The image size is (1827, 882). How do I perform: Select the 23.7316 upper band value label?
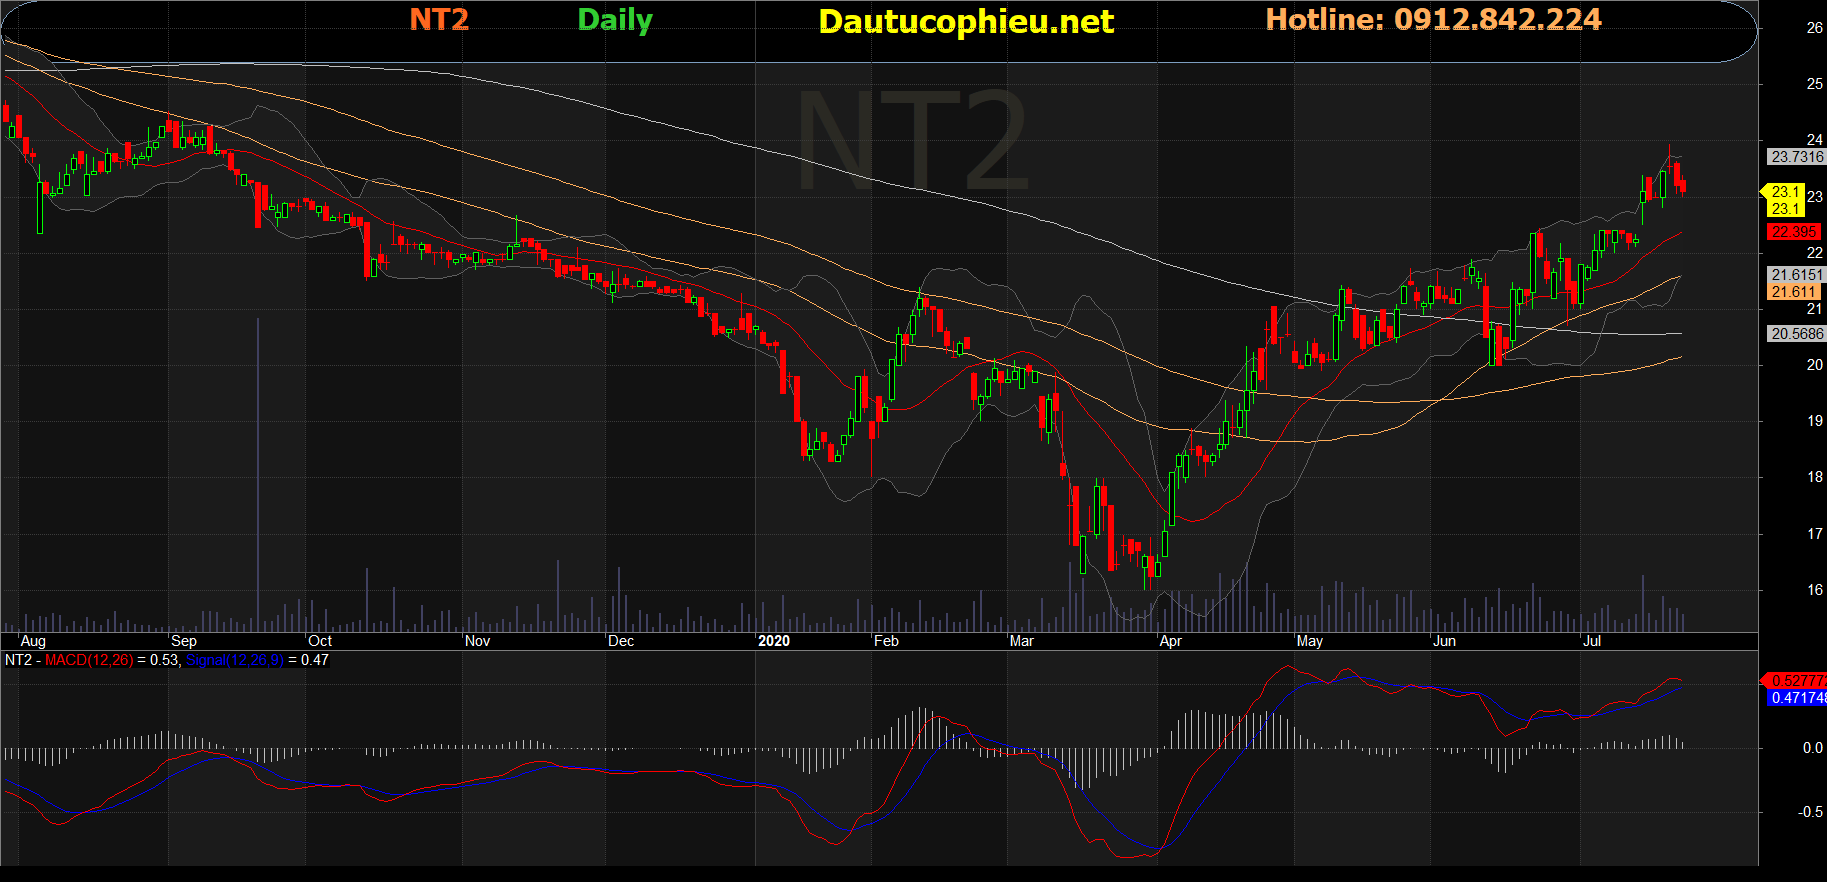click(x=1796, y=157)
